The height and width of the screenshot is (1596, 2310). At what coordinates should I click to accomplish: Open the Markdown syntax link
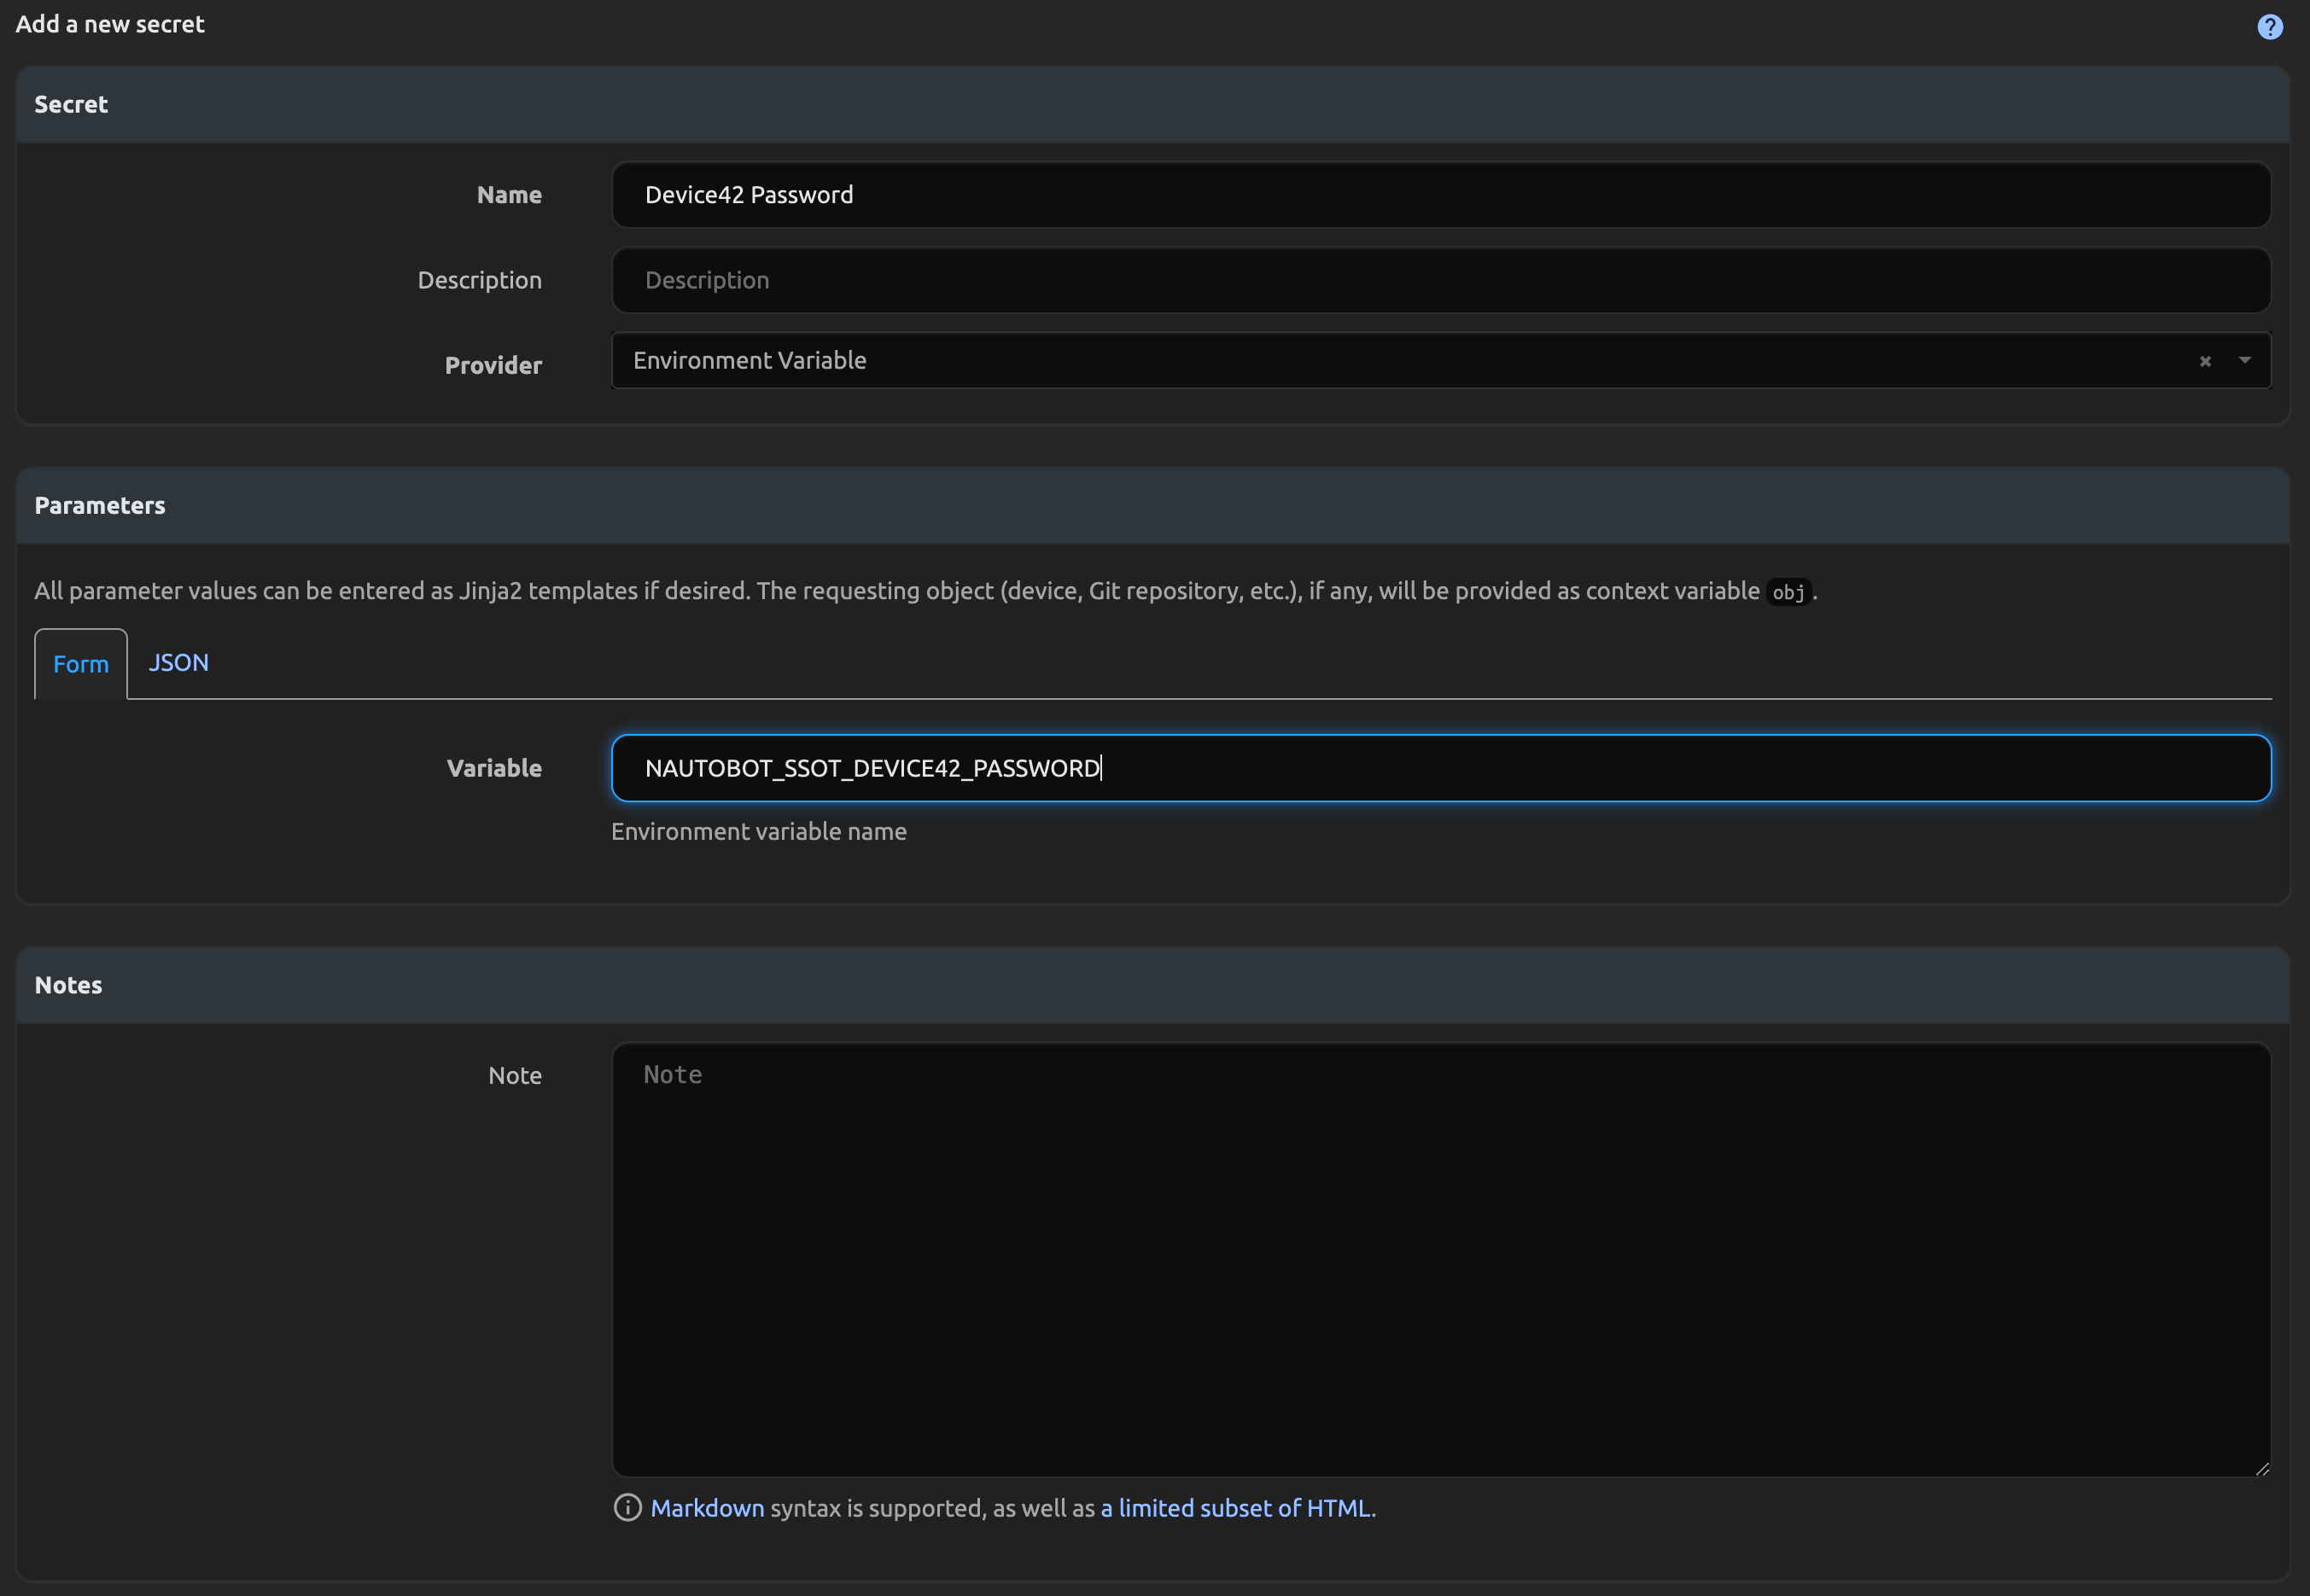(707, 1508)
